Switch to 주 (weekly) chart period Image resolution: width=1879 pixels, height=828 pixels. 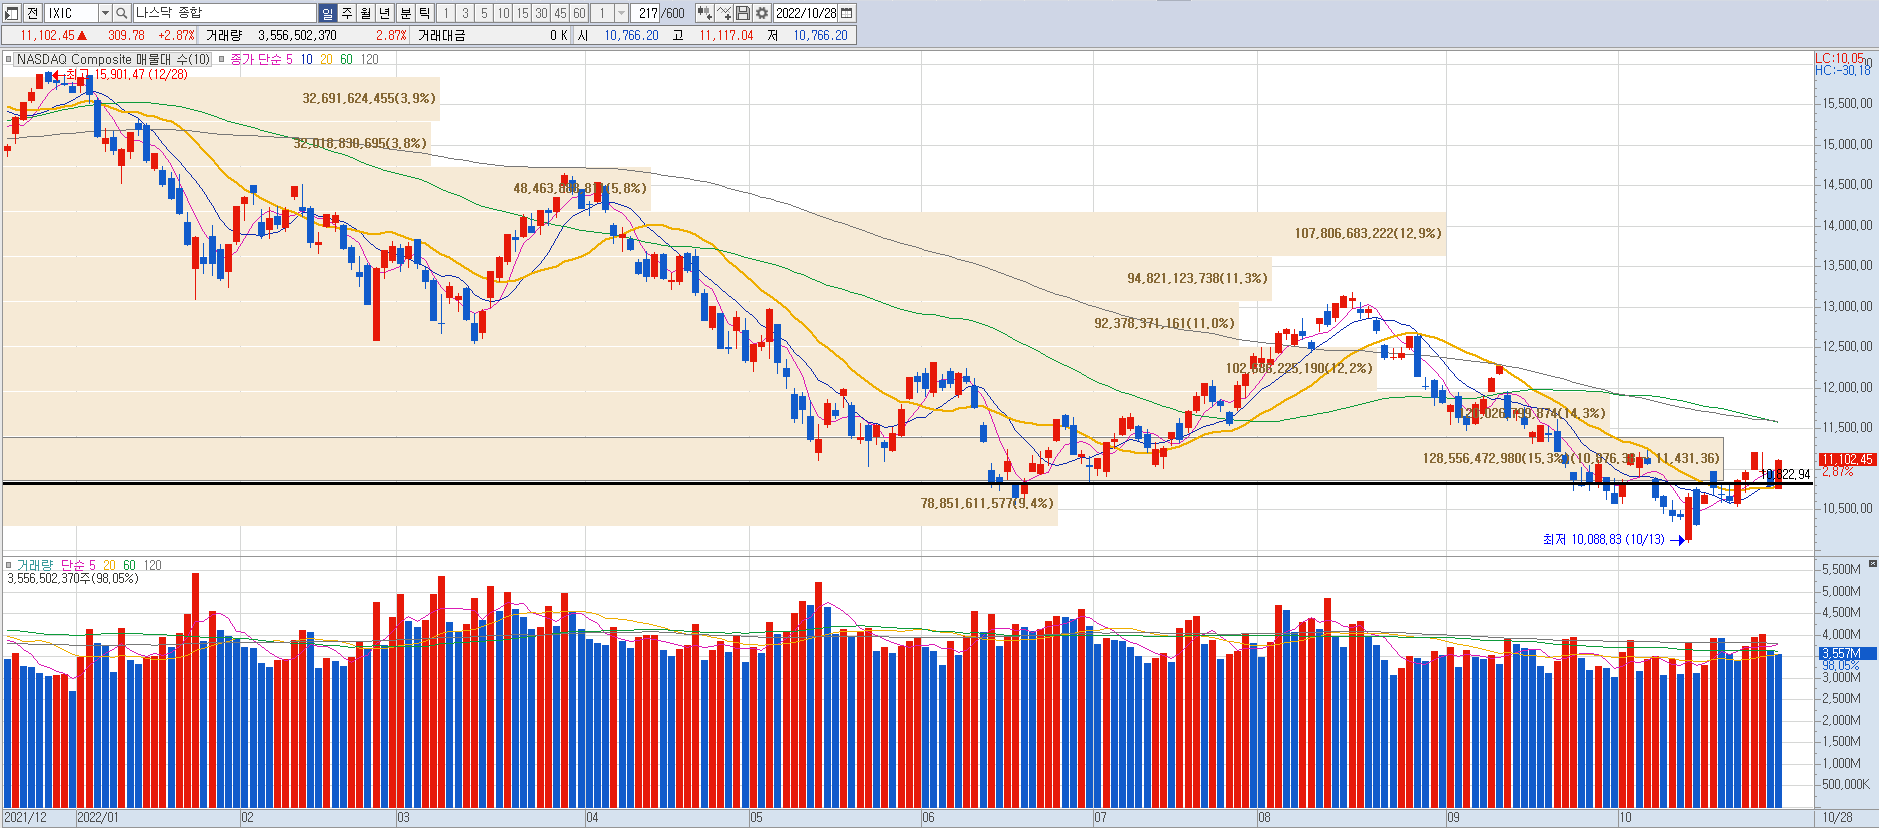[x=347, y=13]
